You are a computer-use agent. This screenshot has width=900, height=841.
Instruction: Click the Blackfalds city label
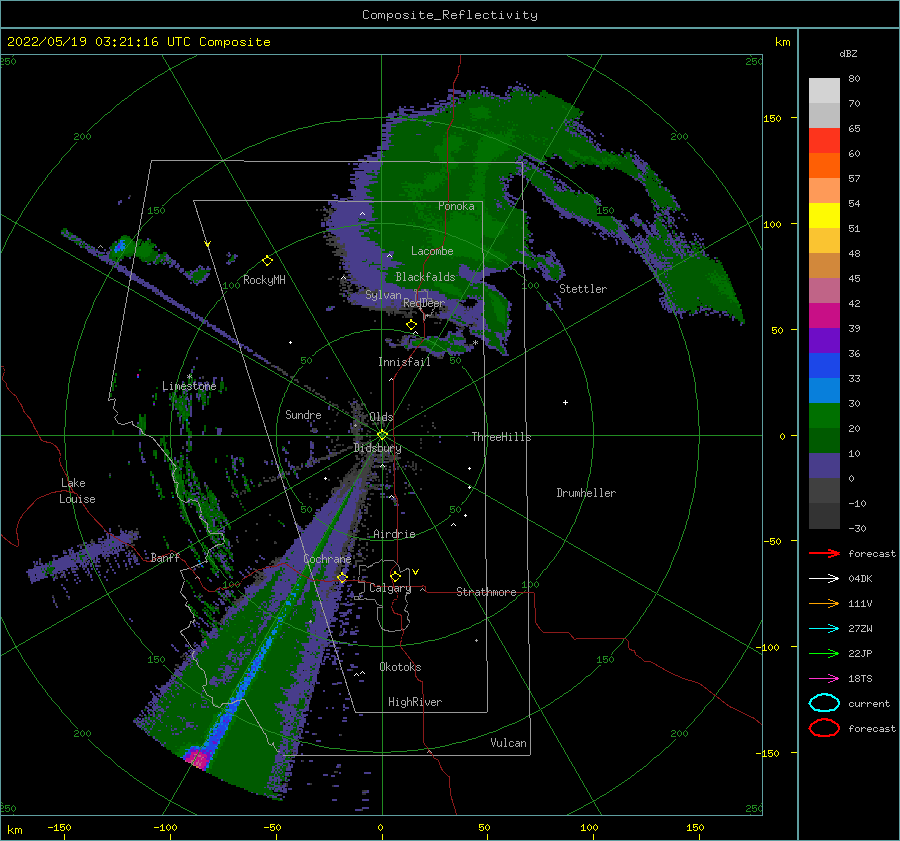pos(425,277)
